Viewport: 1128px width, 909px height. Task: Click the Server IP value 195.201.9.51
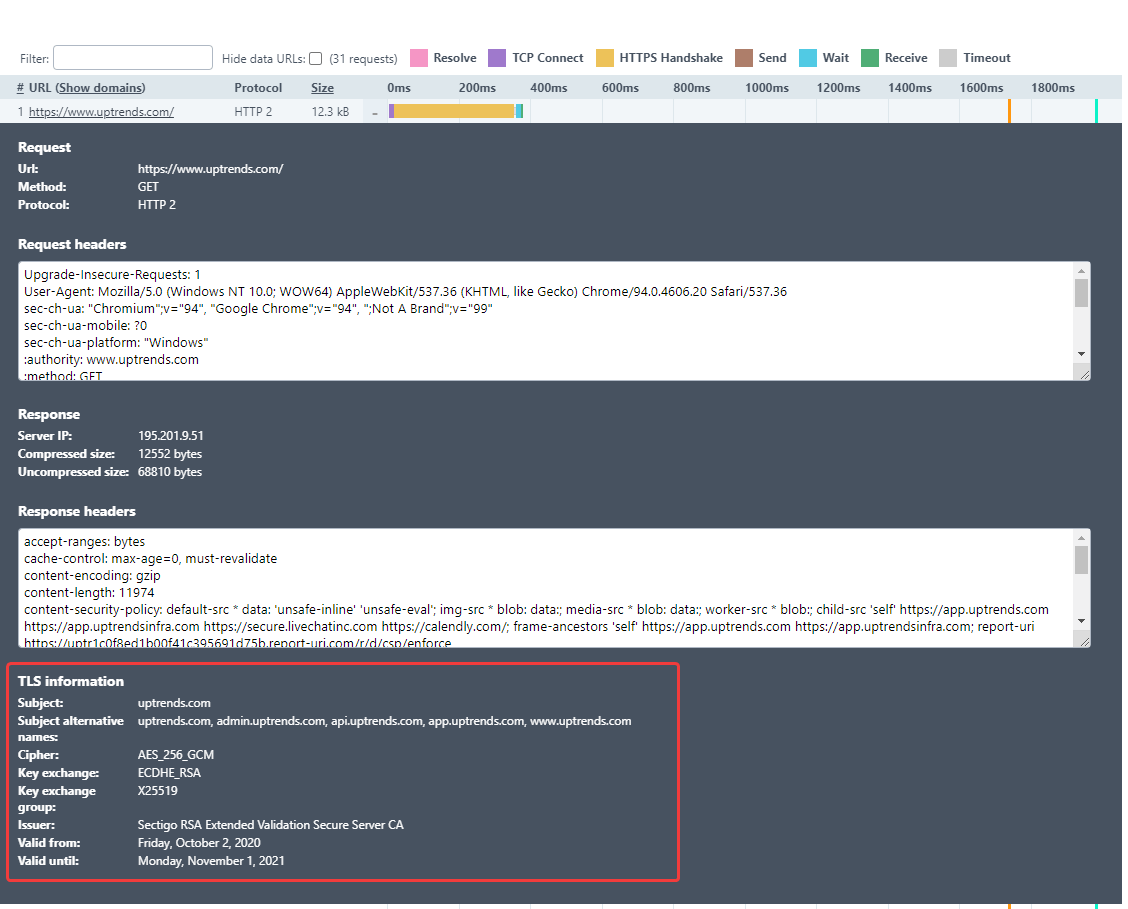(x=170, y=436)
